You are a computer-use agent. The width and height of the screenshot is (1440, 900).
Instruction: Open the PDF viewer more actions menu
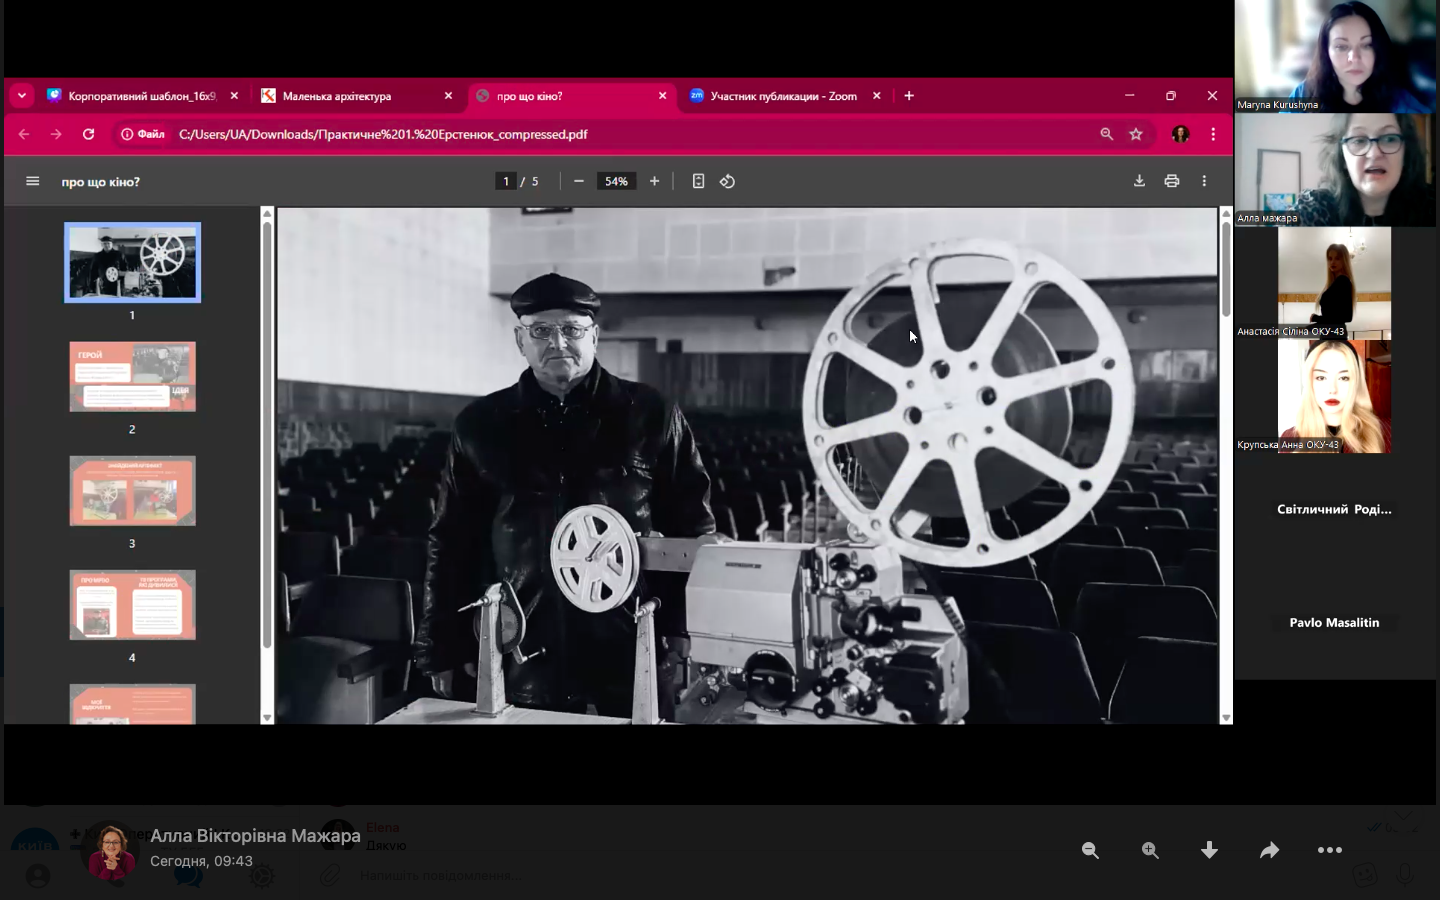point(1204,181)
